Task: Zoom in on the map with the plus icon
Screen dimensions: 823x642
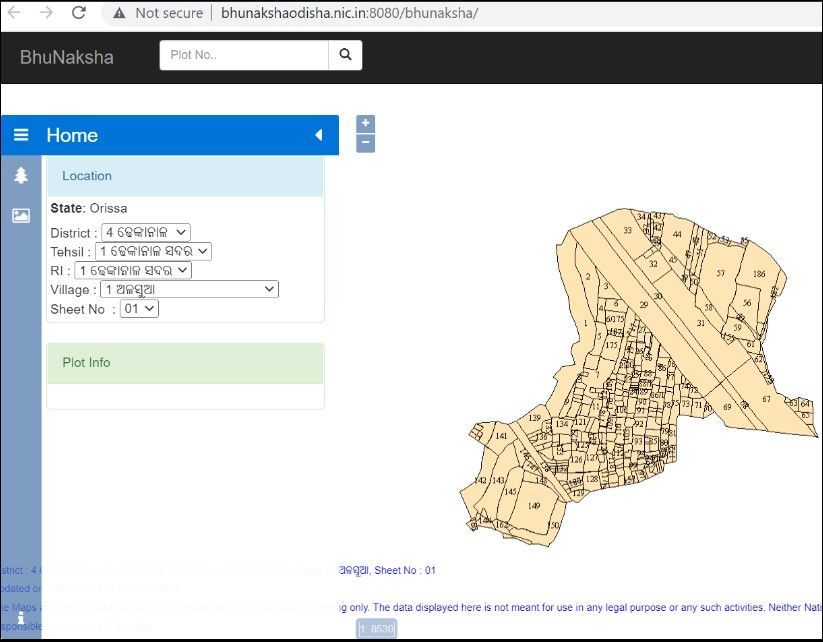Action: coord(365,122)
